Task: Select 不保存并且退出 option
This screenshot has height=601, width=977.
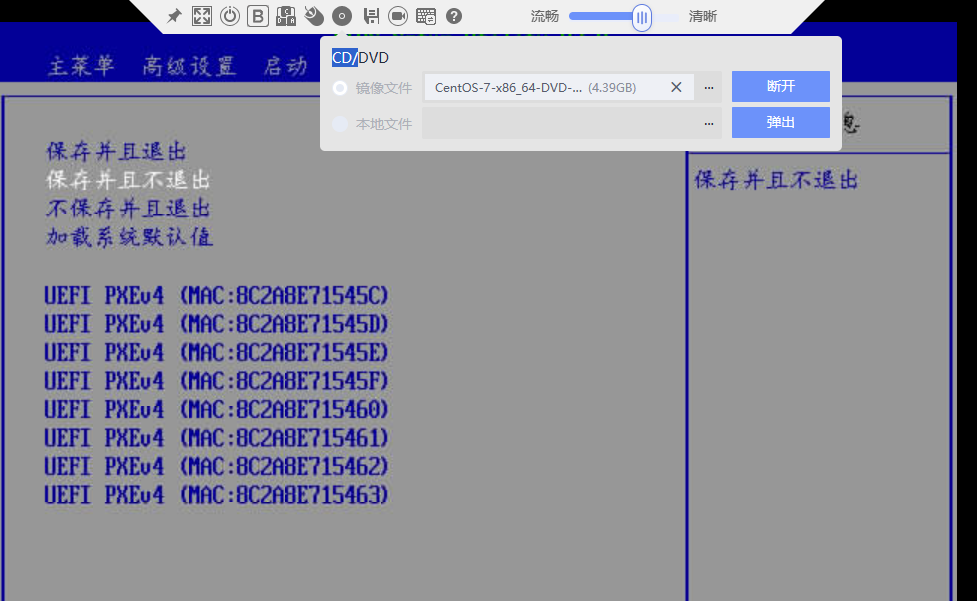Action: click(128, 209)
